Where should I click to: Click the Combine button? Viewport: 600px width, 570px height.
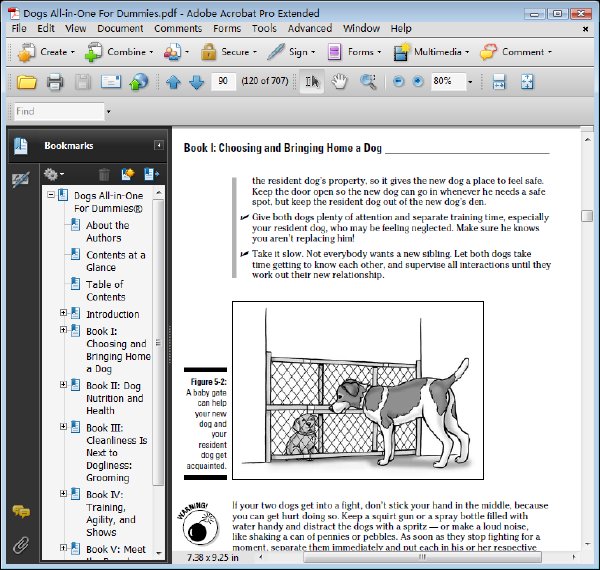pyautogui.click(x=119, y=52)
